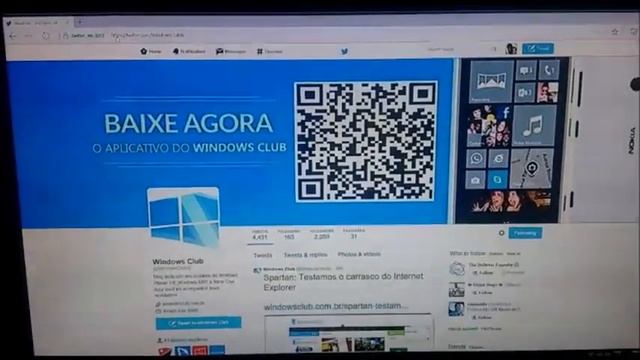Switch to the Tweets tab
Screen dimensions: 640x360
[262, 255]
